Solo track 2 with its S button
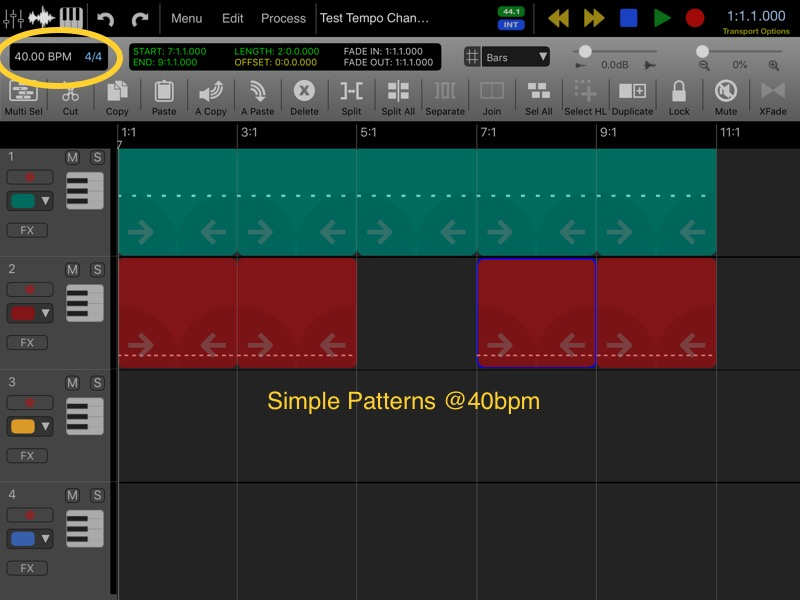The width and height of the screenshot is (800, 600). click(97, 270)
